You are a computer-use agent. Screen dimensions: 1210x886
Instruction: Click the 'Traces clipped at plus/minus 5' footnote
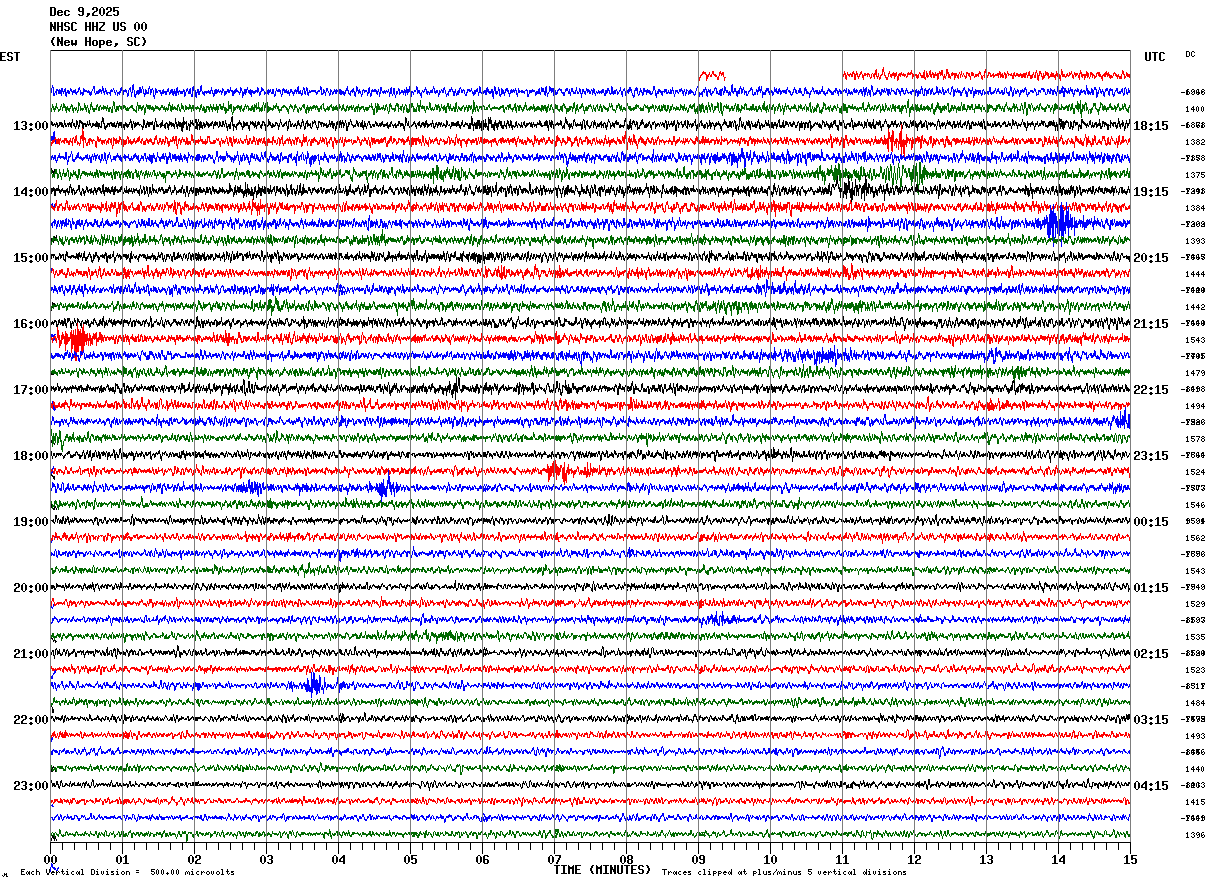[x=784, y=872]
